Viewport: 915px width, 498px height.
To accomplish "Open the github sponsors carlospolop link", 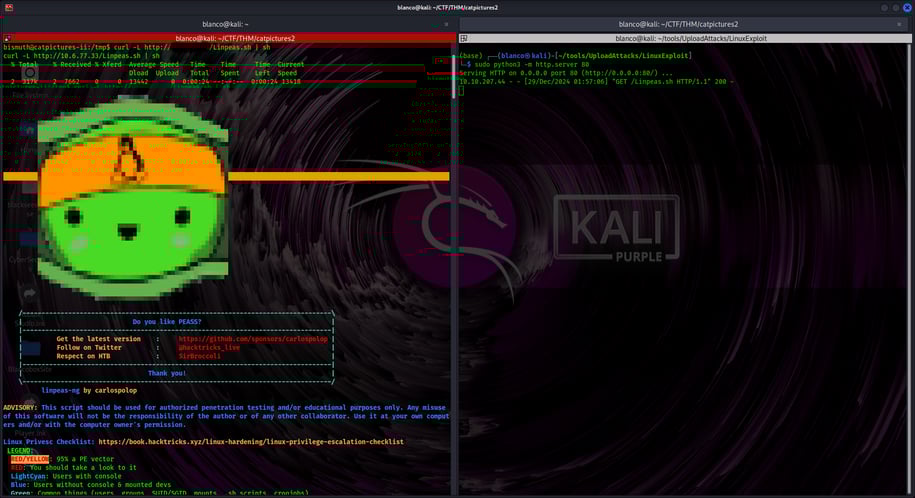I will (253, 339).
